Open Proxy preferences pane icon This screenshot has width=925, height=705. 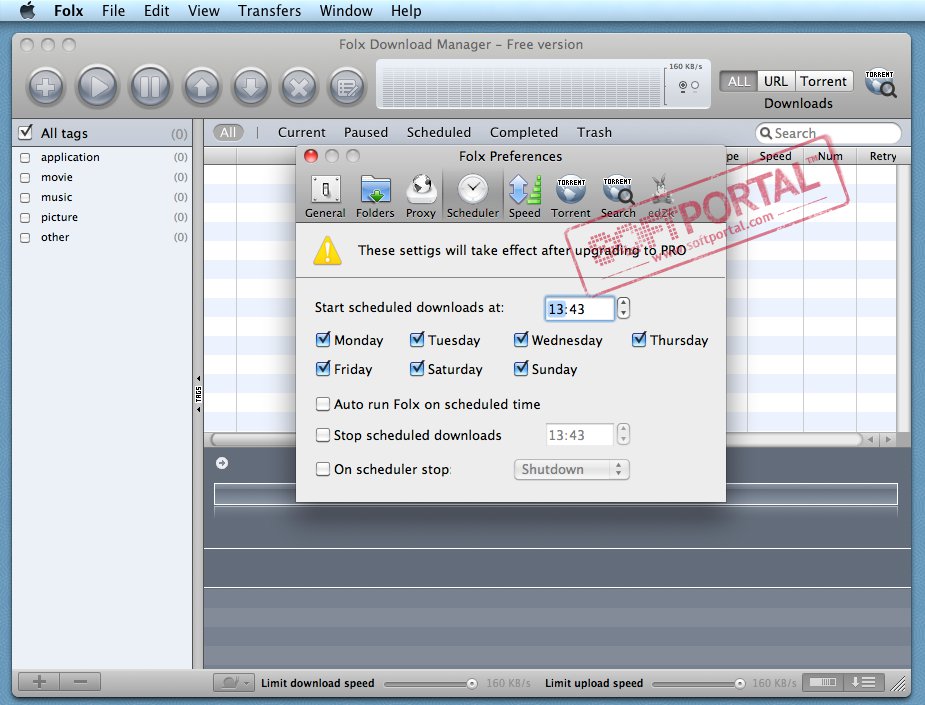421,197
